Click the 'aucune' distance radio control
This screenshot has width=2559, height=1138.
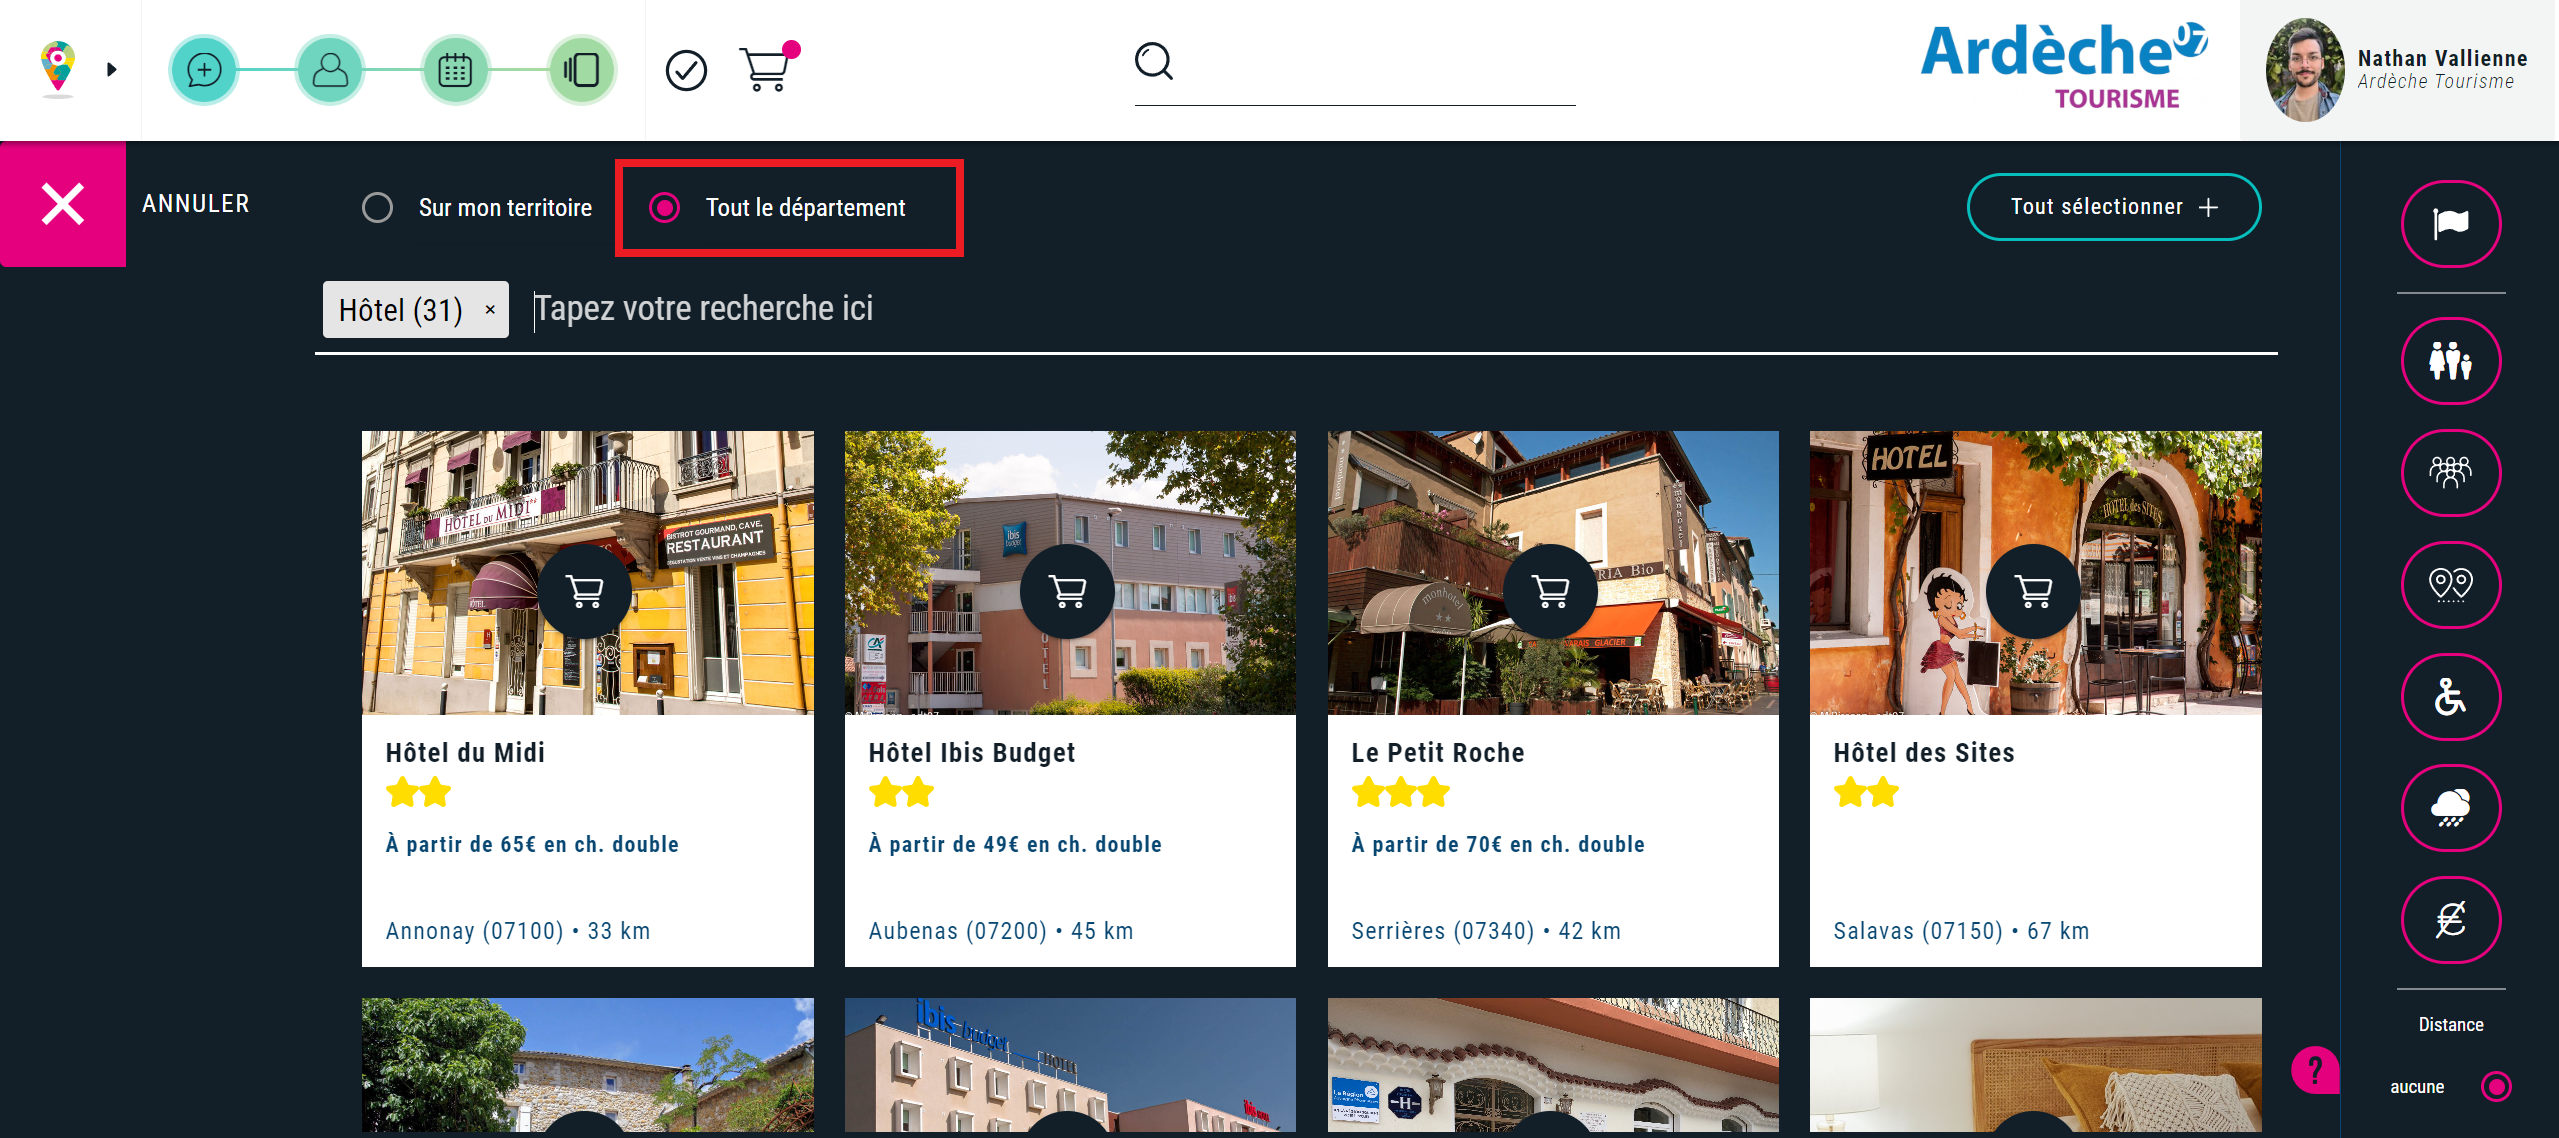2496,1086
